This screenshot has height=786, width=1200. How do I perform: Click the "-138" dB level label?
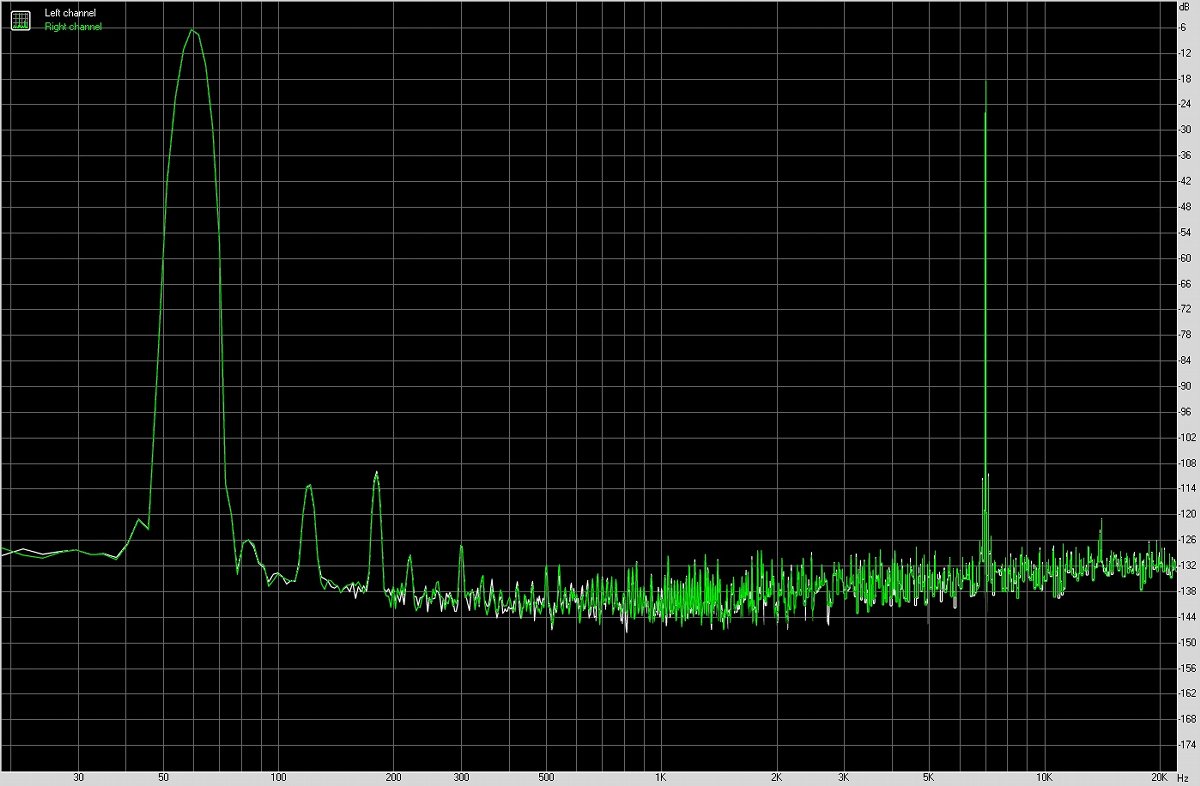(x=1187, y=591)
